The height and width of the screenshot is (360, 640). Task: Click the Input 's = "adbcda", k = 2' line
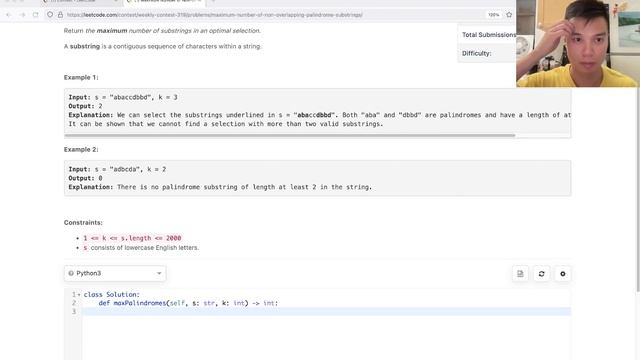pos(117,169)
